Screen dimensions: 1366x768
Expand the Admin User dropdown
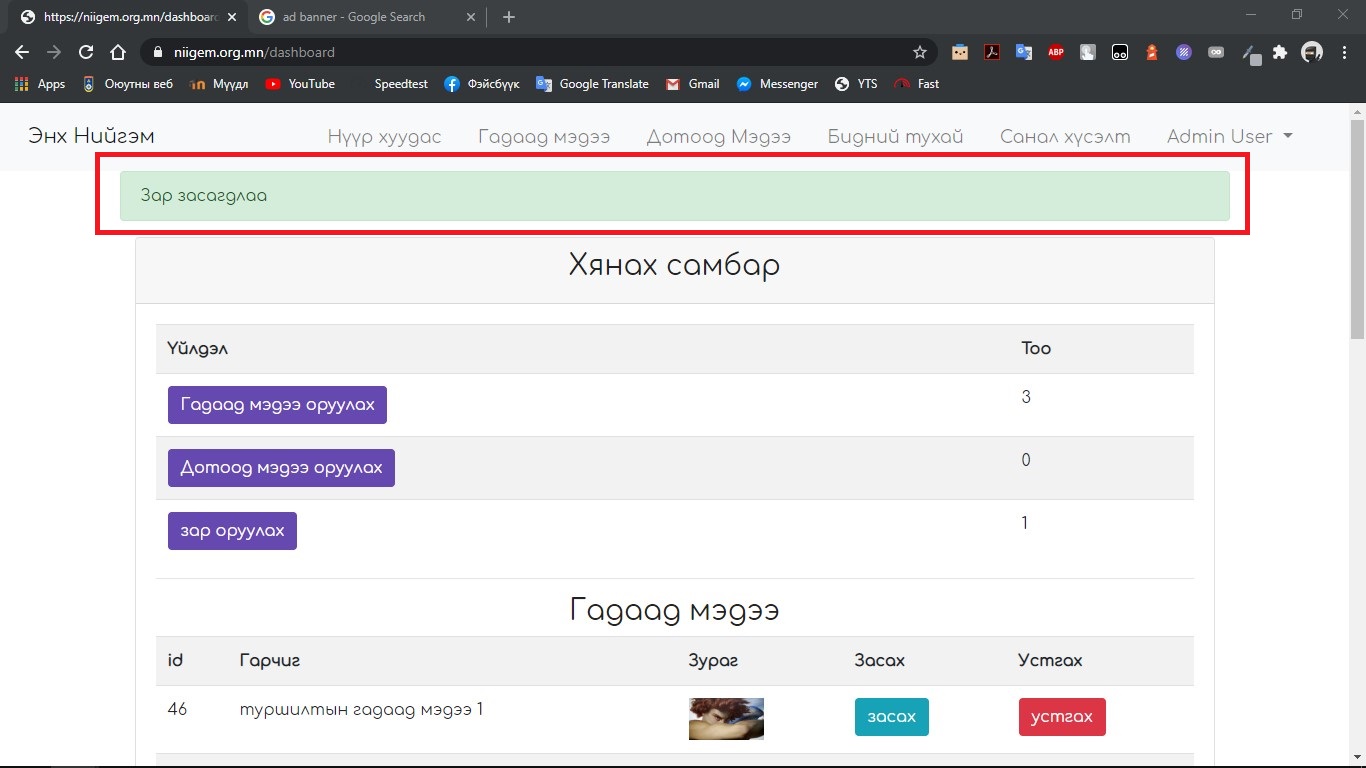click(1229, 137)
